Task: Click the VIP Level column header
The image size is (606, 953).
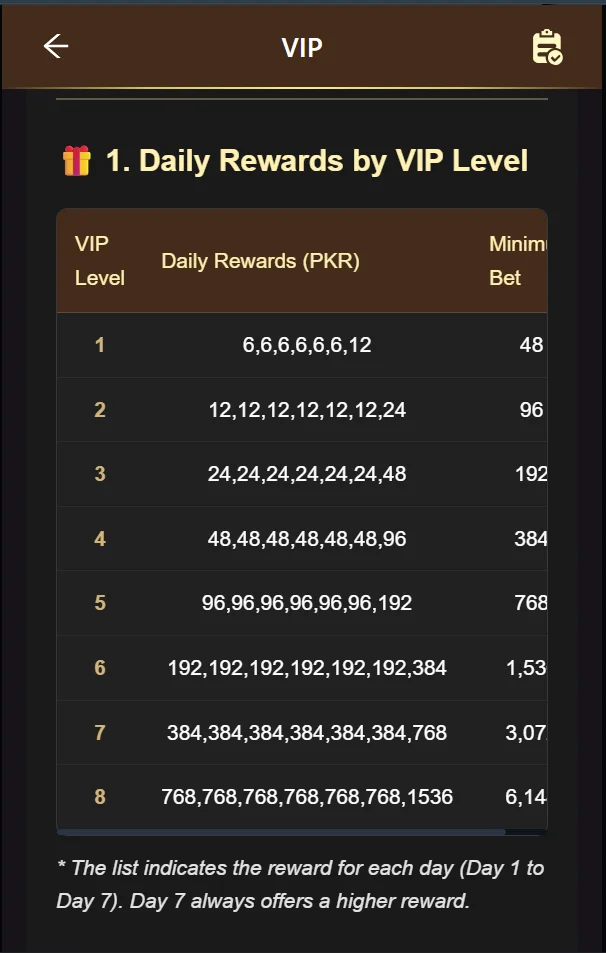Action: pos(99,261)
